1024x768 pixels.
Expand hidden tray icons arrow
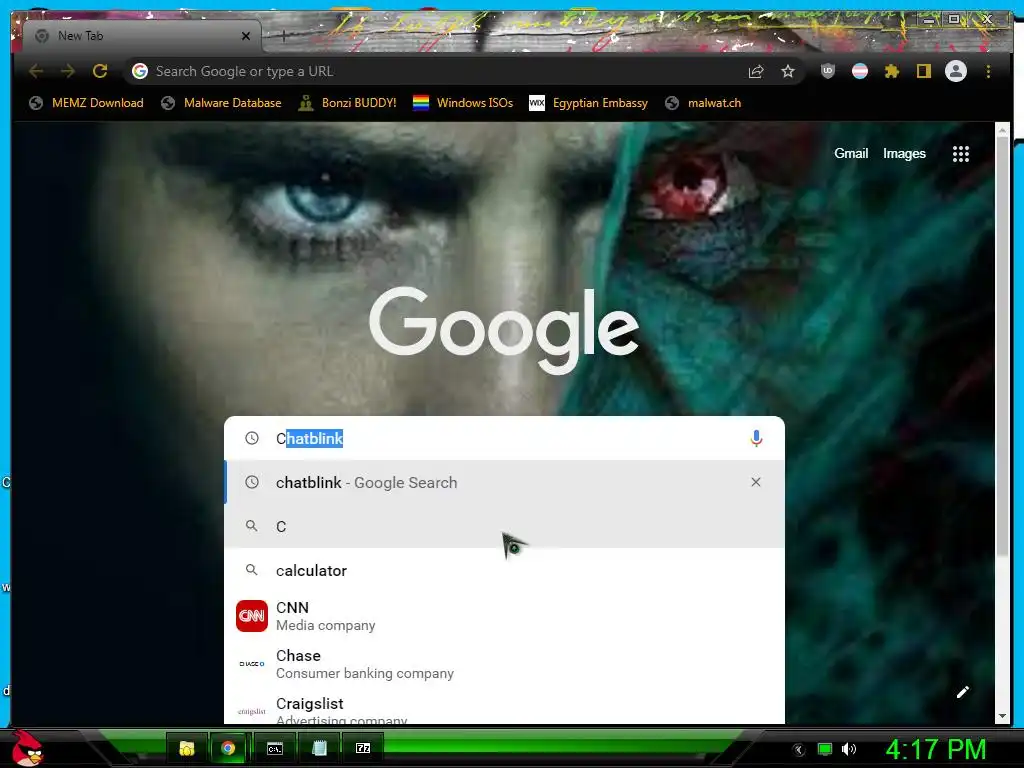[799, 750]
